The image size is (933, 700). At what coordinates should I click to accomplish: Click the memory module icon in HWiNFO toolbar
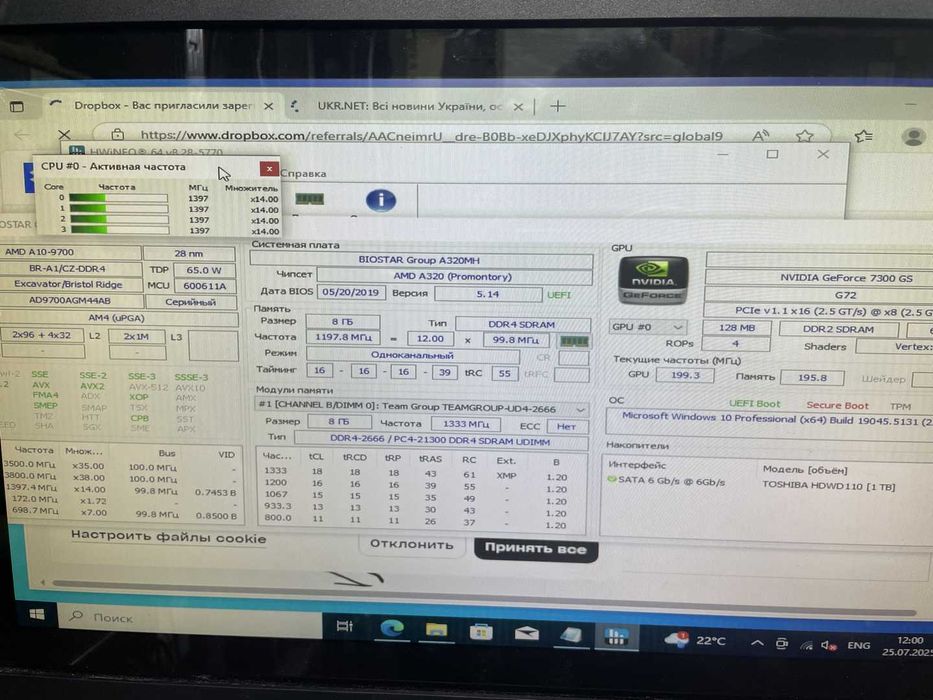click(310, 198)
